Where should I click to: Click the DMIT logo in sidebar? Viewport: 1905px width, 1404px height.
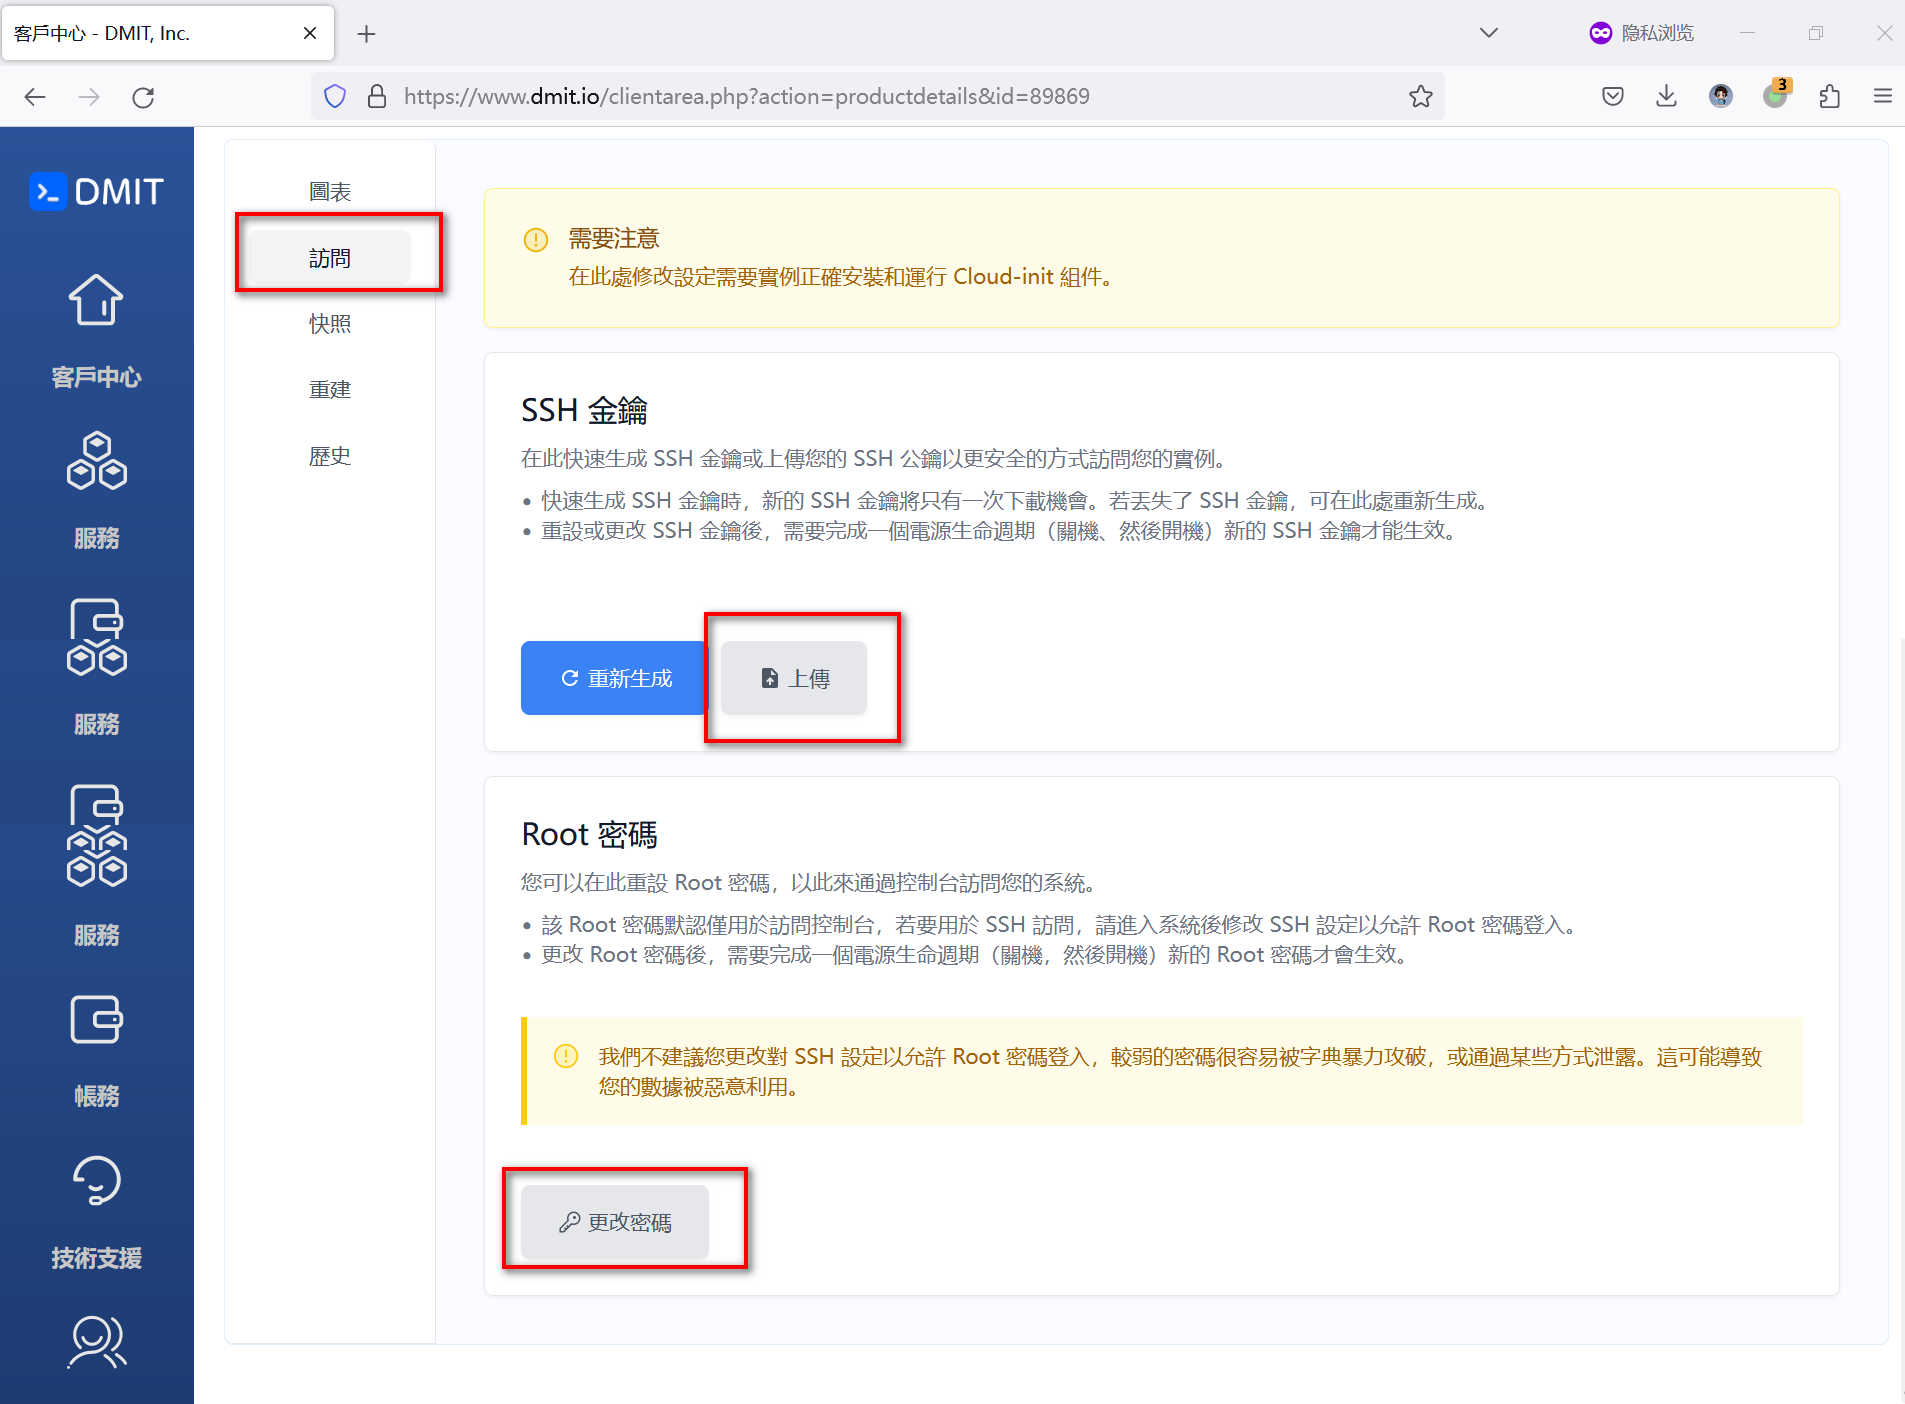97,191
